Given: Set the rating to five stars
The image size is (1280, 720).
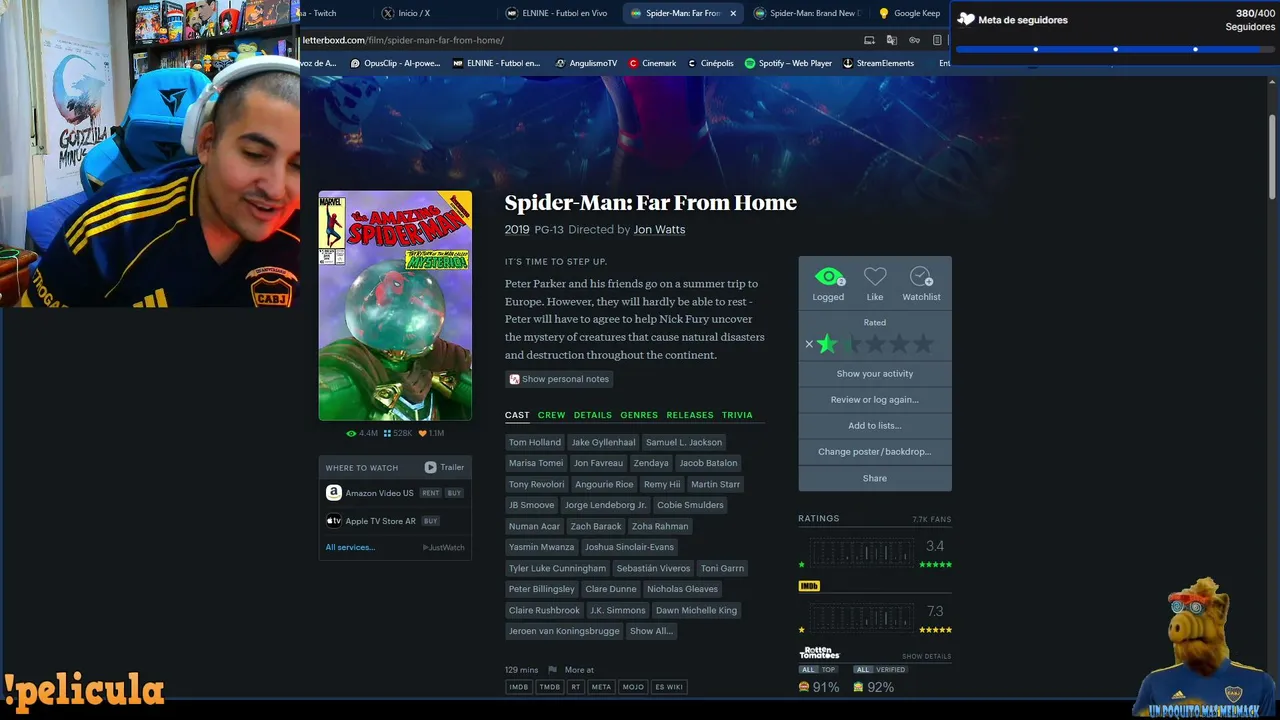Looking at the screenshot, I should tap(923, 344).
